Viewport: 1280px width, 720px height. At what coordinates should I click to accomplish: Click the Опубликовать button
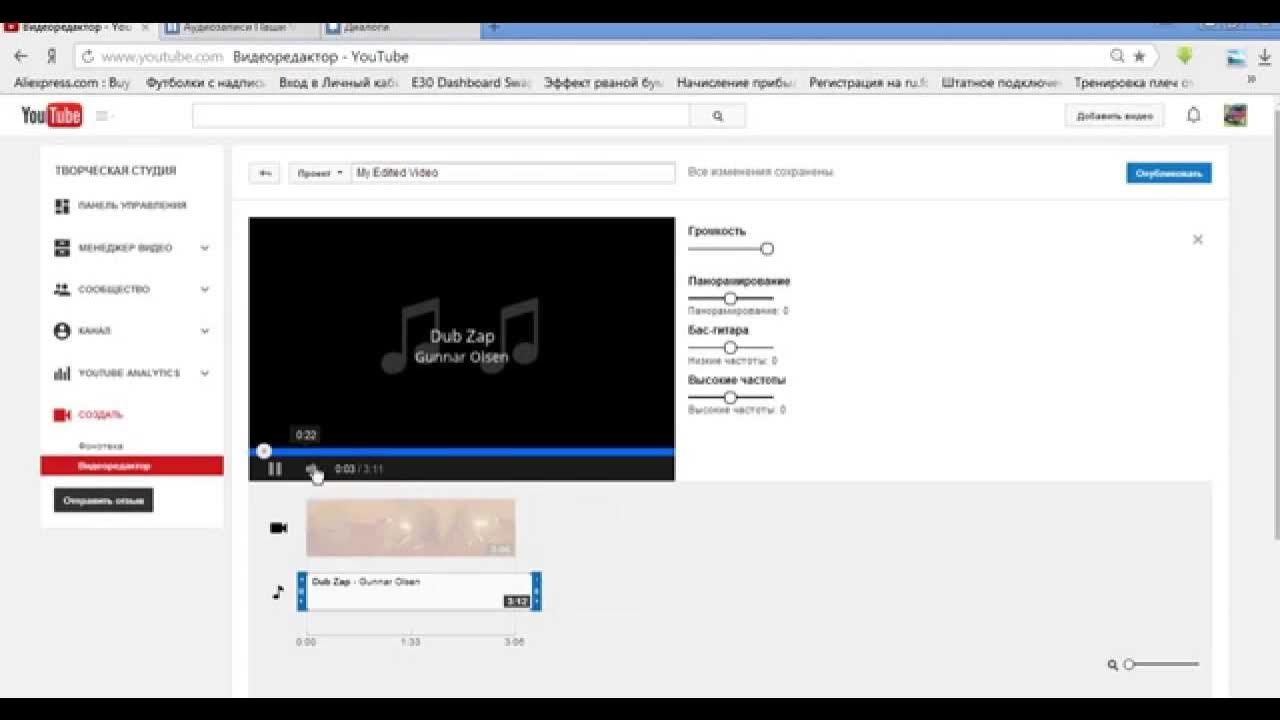pyautogui.click(x=1169, y=173)
